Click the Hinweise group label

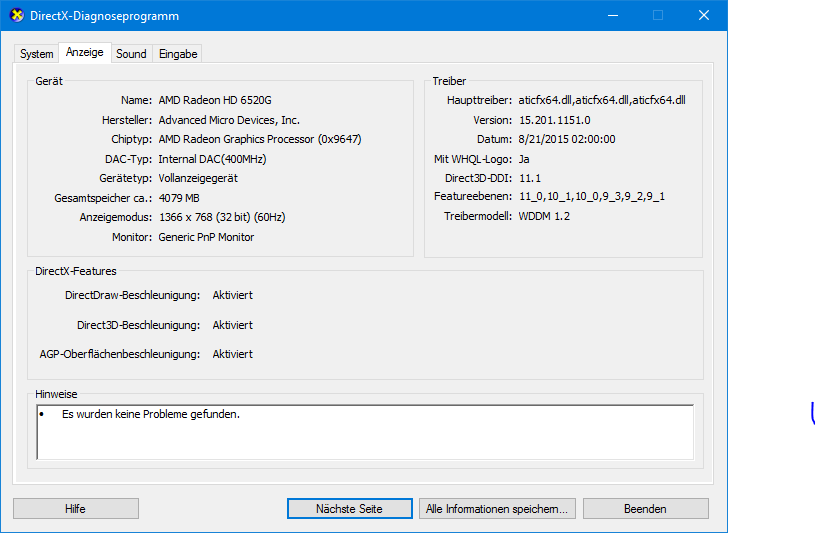click(56, 394)
